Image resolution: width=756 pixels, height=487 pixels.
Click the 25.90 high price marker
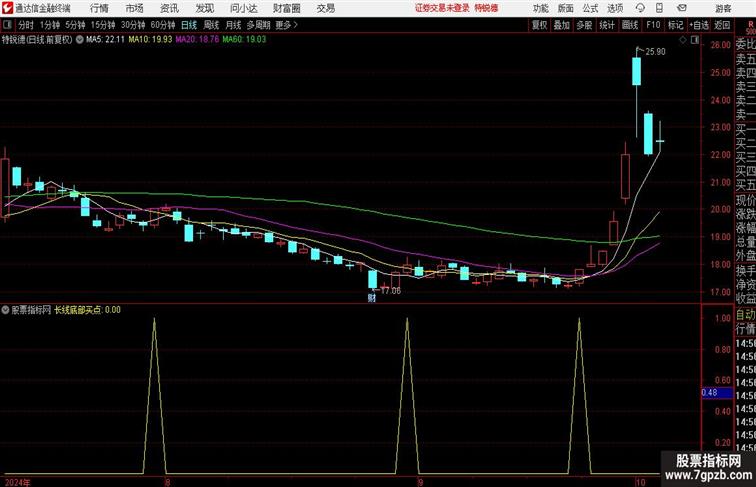pyautogui.click(x=655, y=52)
